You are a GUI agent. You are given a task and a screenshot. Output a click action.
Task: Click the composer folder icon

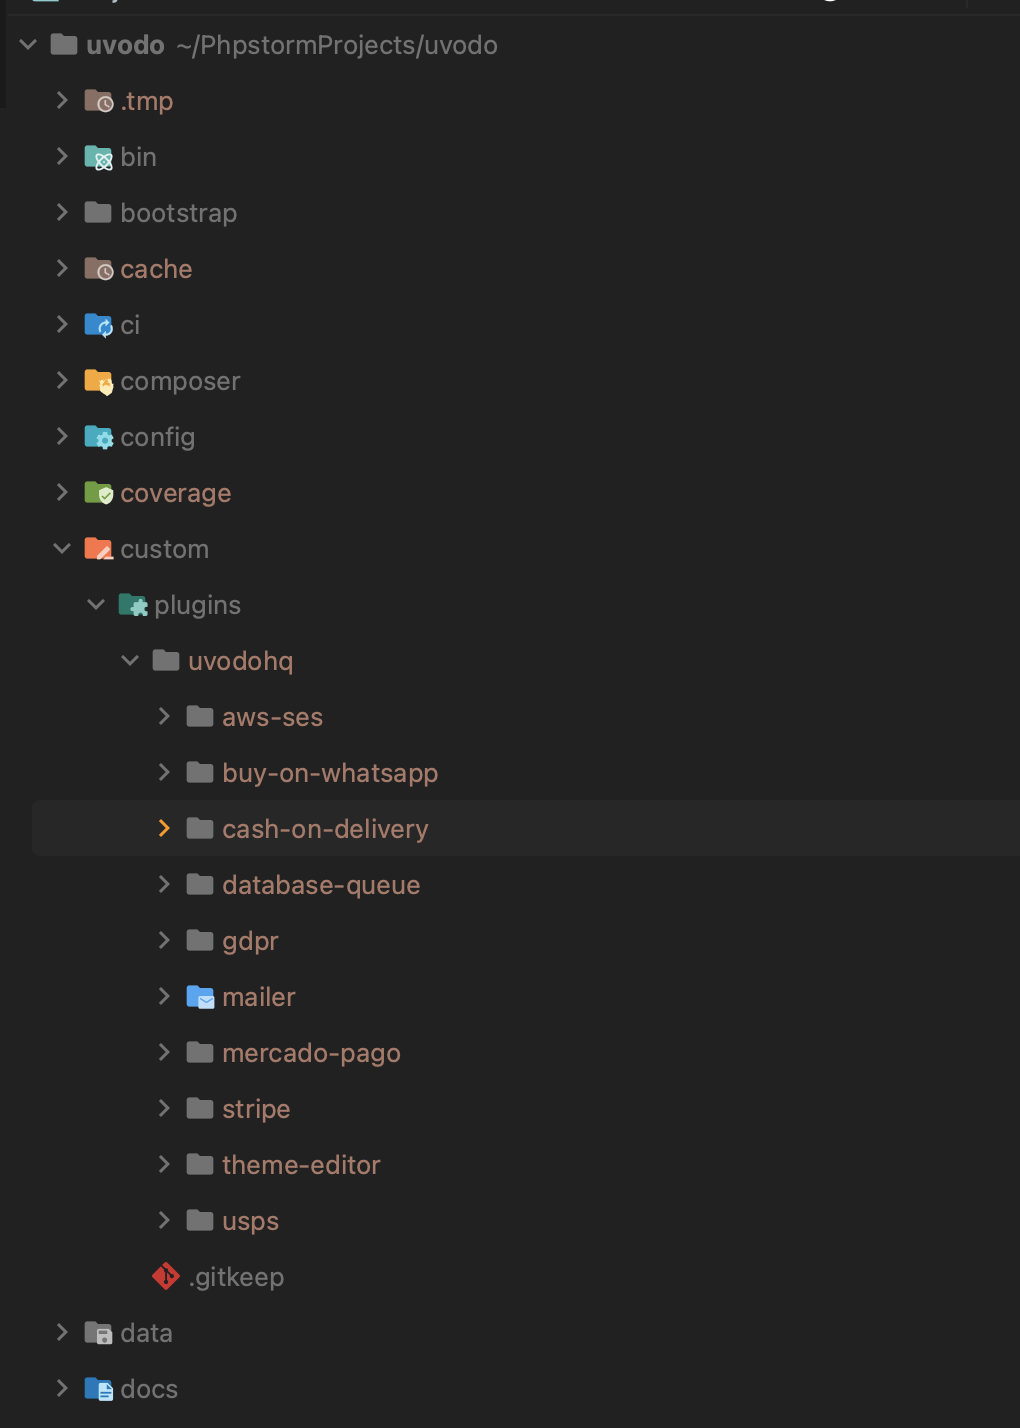[x=98, y=381]
